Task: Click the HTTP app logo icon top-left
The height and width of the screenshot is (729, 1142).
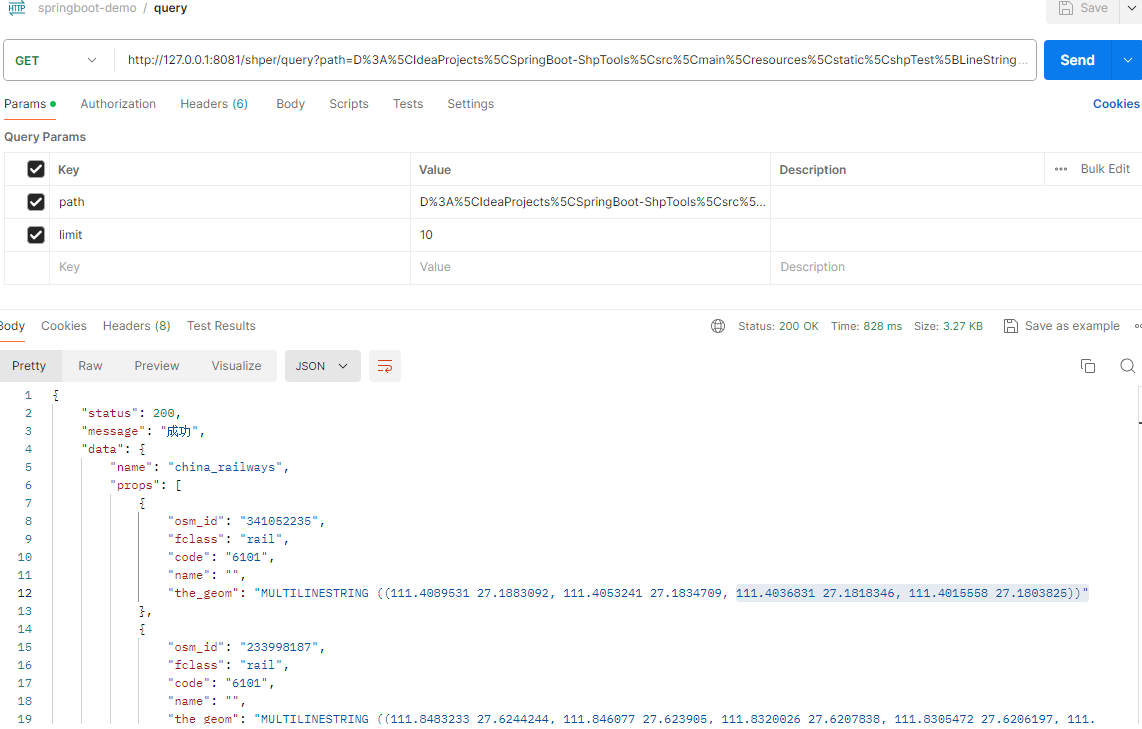Action: [14, 8]
